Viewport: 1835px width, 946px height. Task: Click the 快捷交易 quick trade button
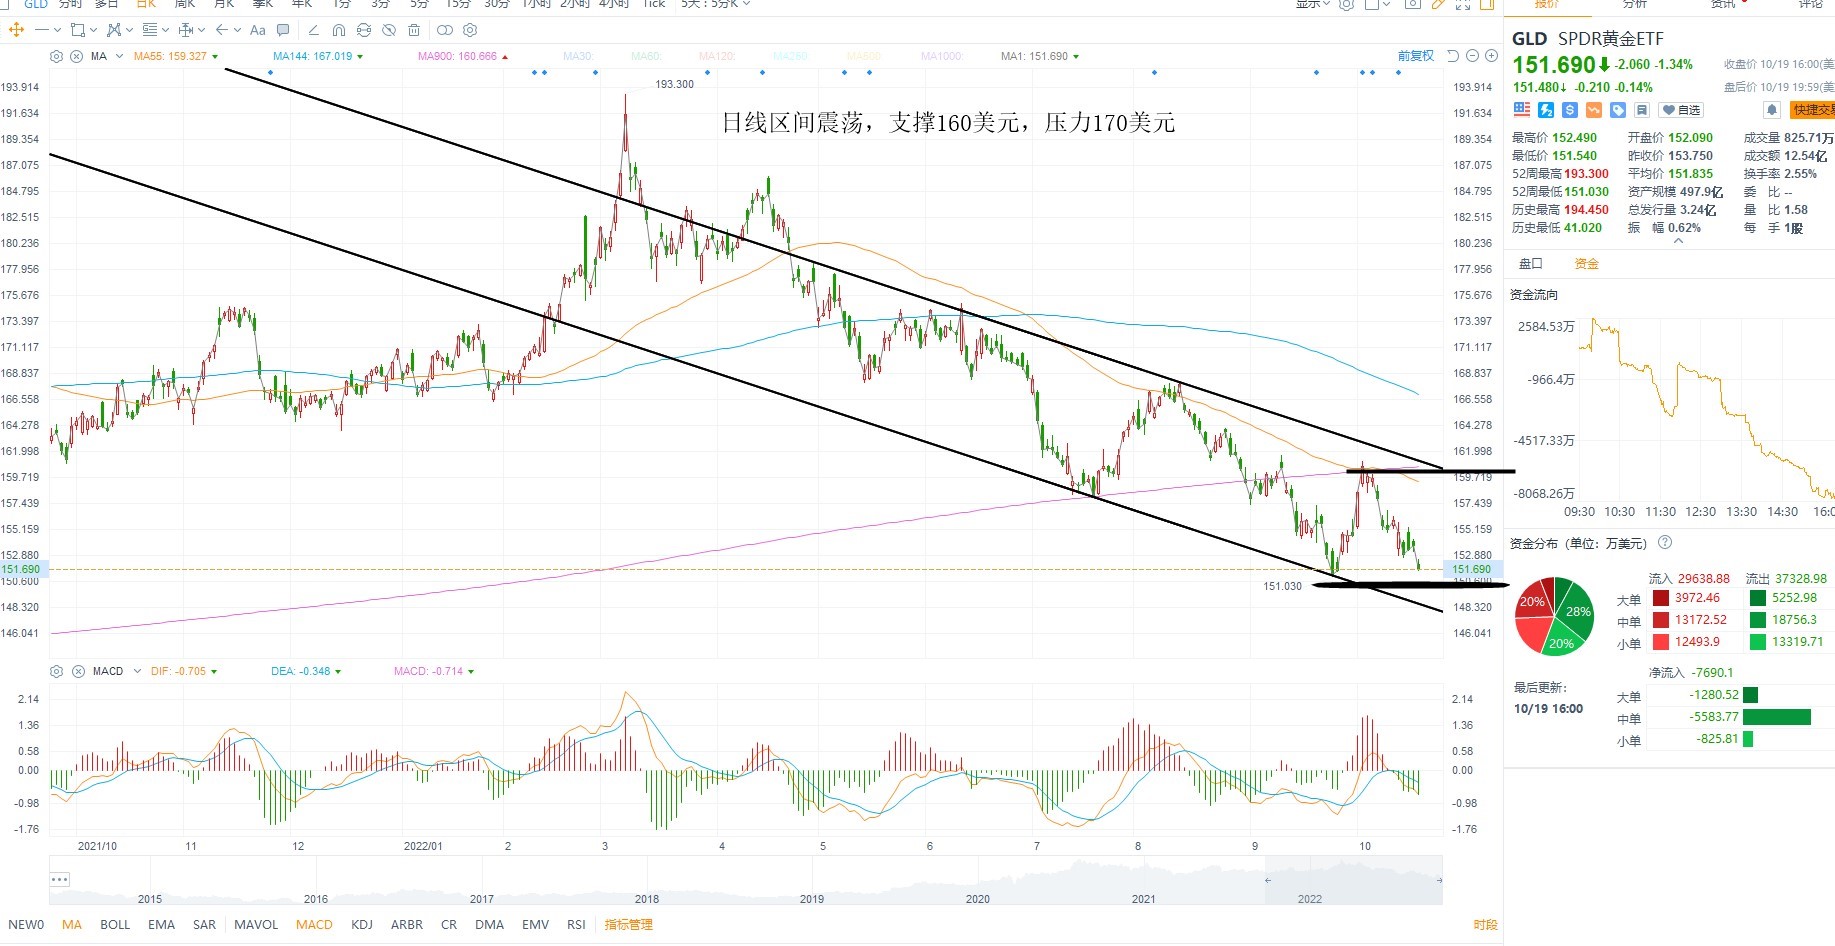point(1812,110)
